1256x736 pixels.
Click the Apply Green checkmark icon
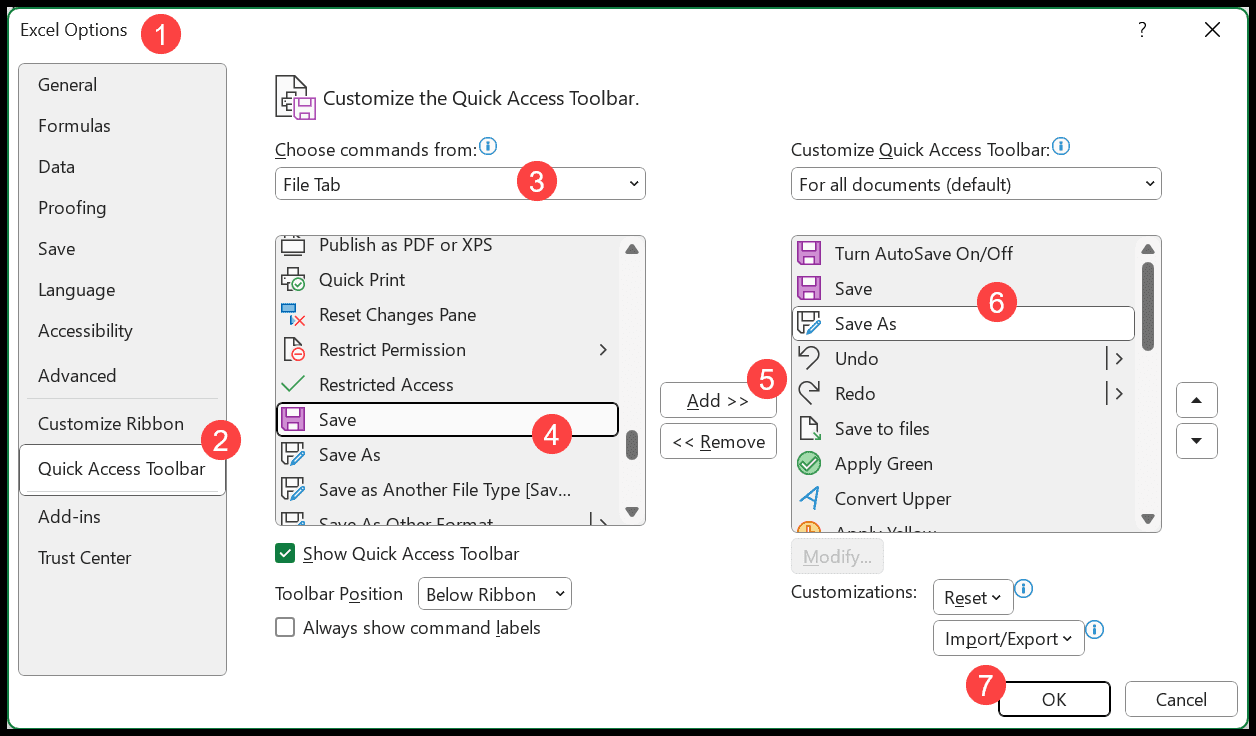pyautogui.click(x=808, y=464)
